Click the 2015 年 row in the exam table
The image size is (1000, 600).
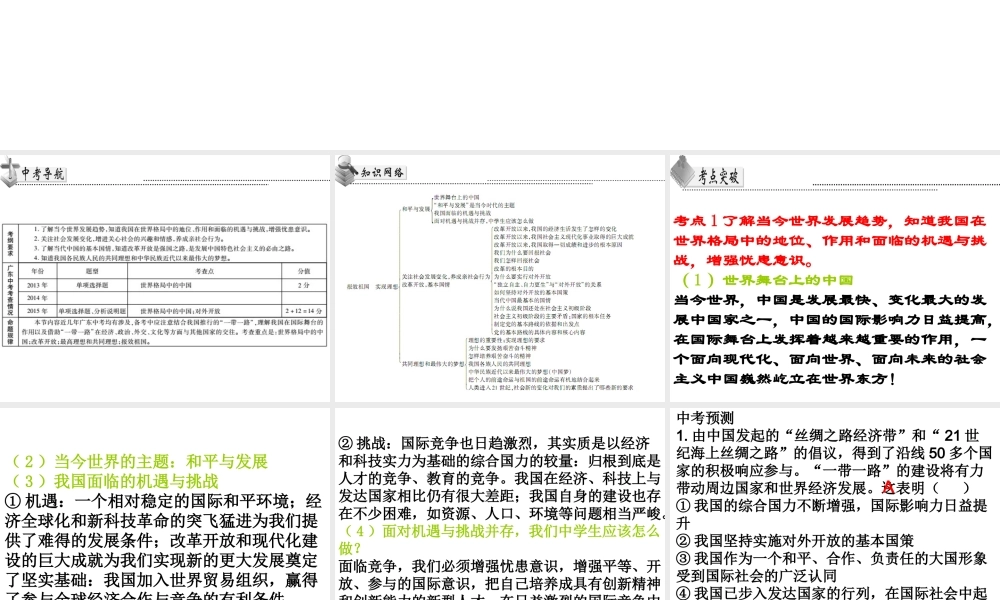coord(174,311)
